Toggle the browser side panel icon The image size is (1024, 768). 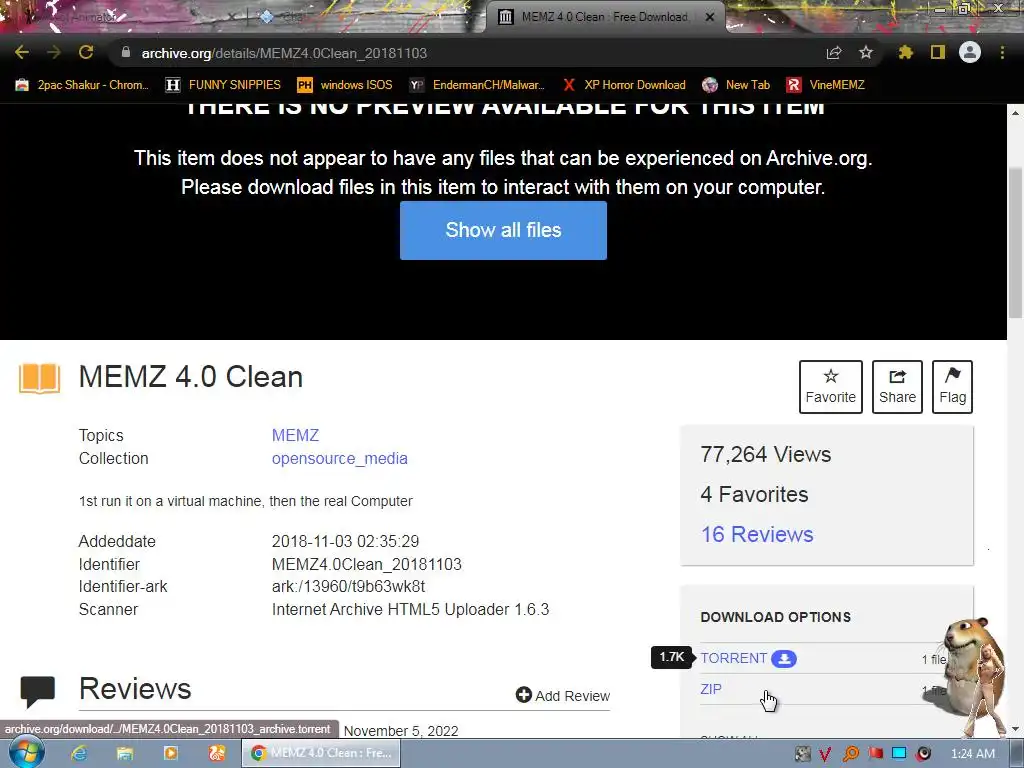click(x=938, y=53)
